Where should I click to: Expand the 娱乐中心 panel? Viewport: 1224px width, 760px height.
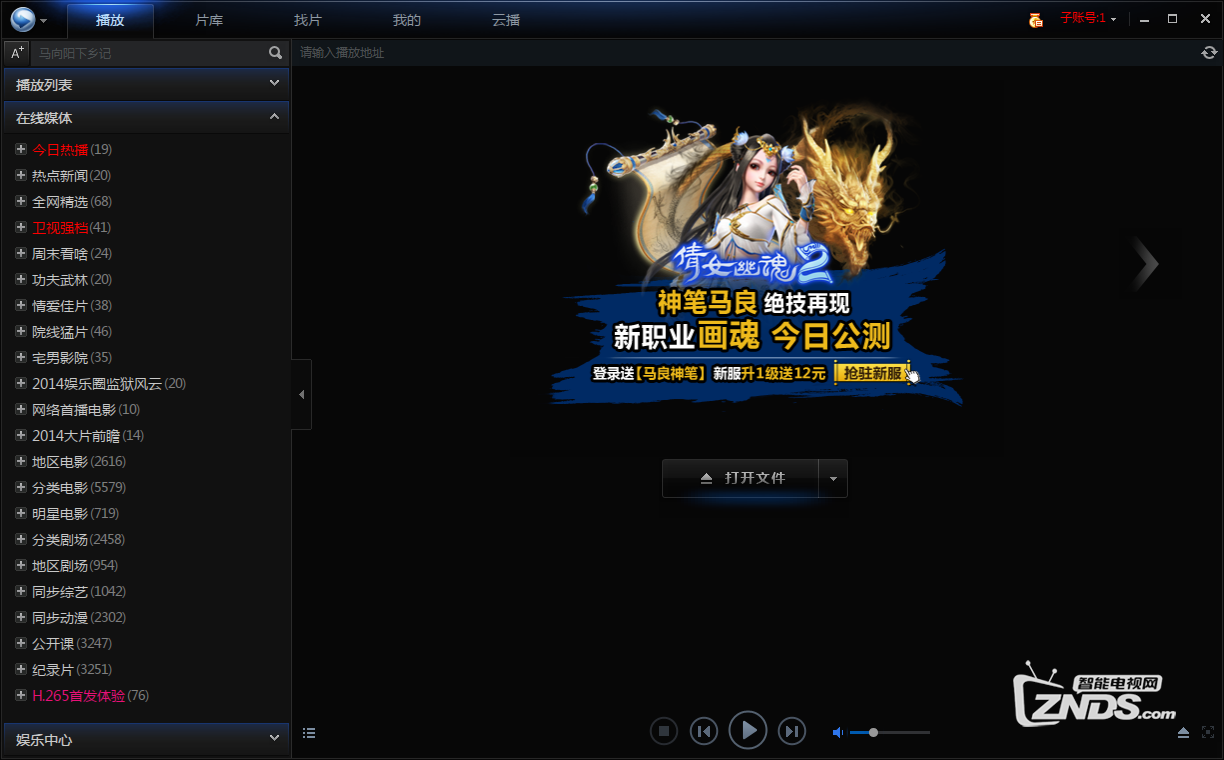tap(146, 739)
